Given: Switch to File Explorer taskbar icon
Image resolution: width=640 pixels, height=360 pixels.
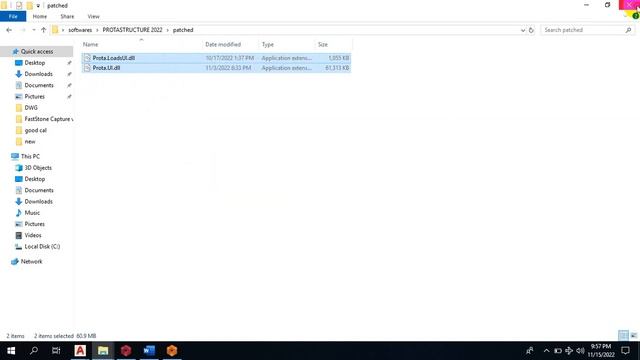Looking at the screenshot, I should (103, 351).
